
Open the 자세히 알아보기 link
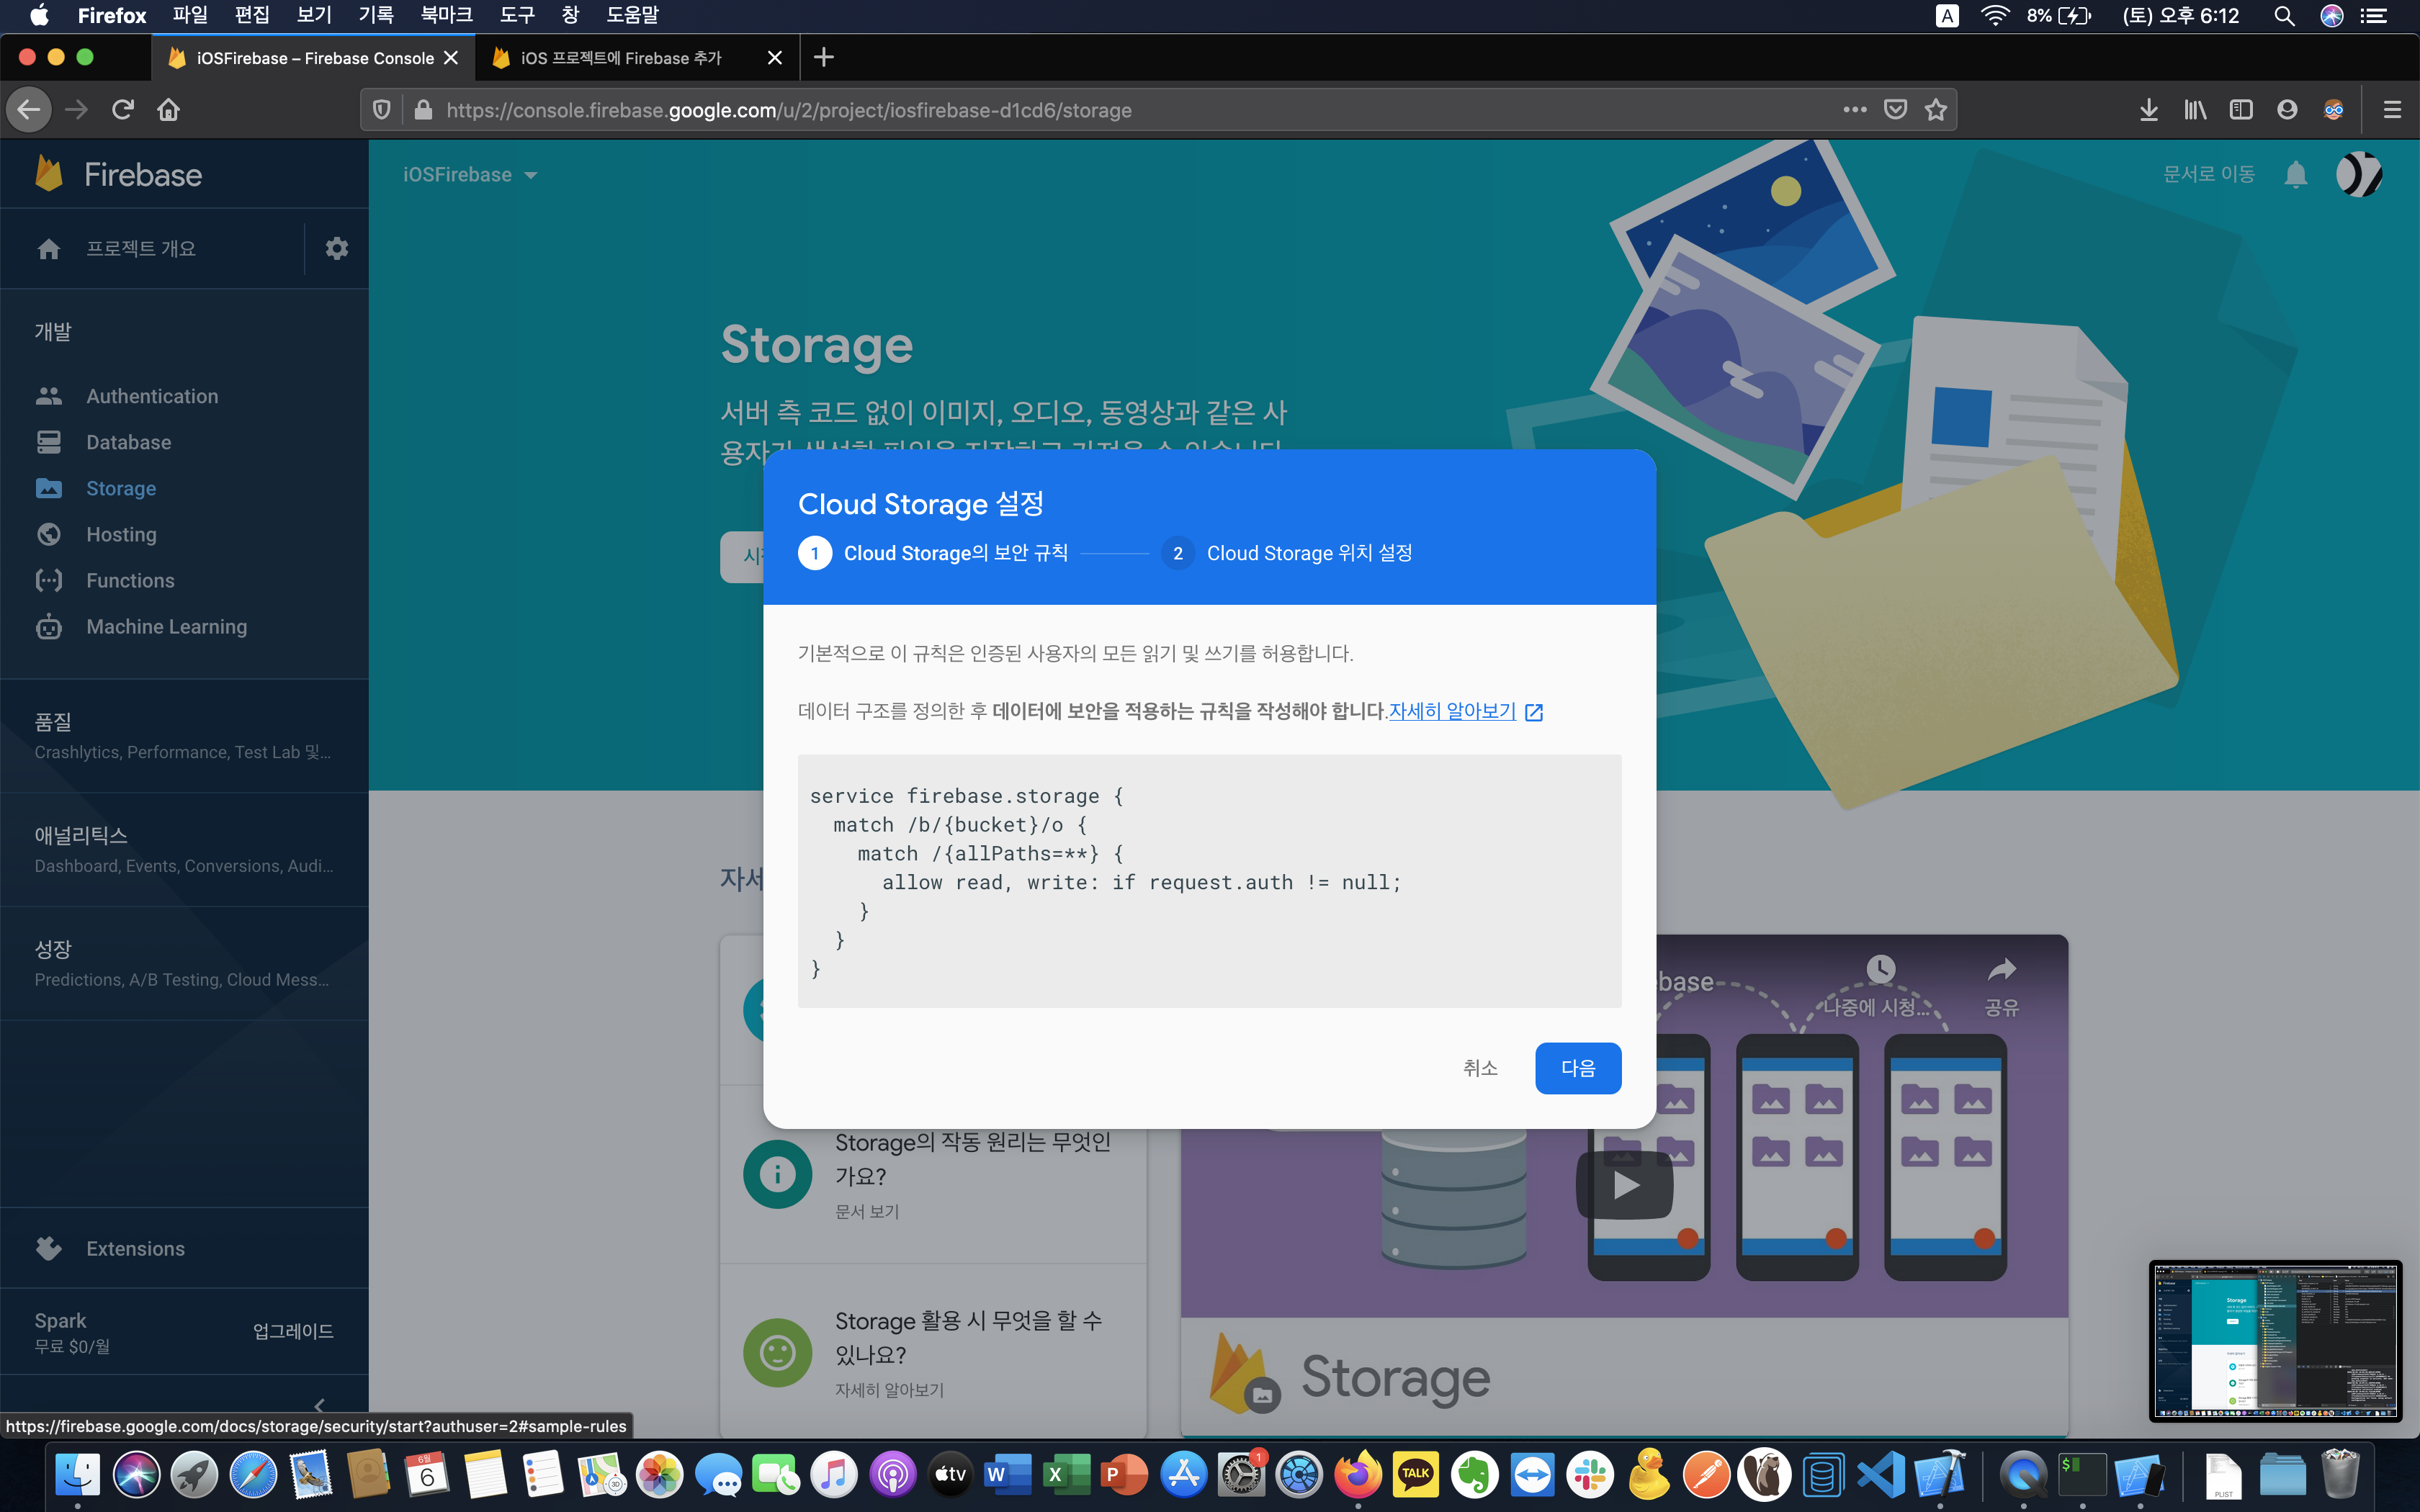click(1453, 711)
